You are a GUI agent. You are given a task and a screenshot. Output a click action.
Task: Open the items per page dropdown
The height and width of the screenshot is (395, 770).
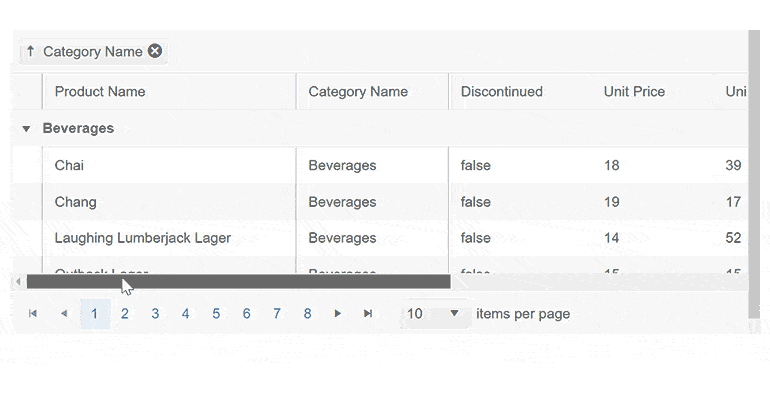coord(435,313)
